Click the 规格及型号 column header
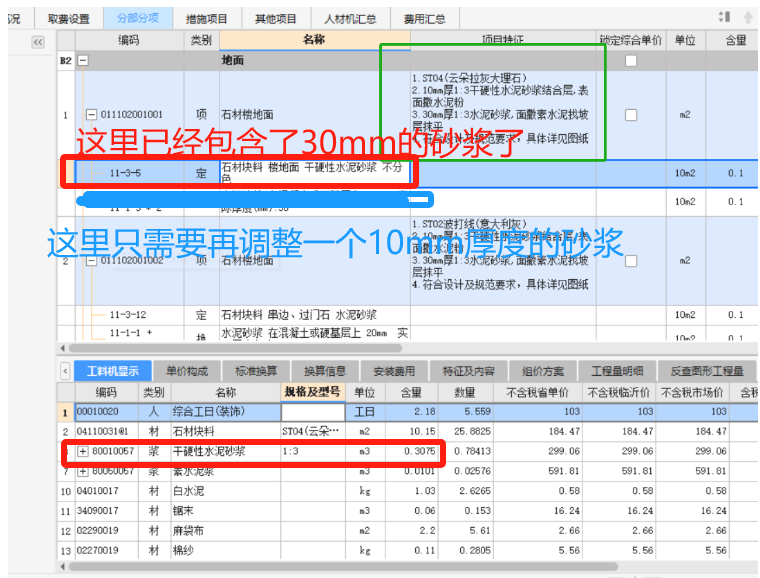 coord(313,392)
